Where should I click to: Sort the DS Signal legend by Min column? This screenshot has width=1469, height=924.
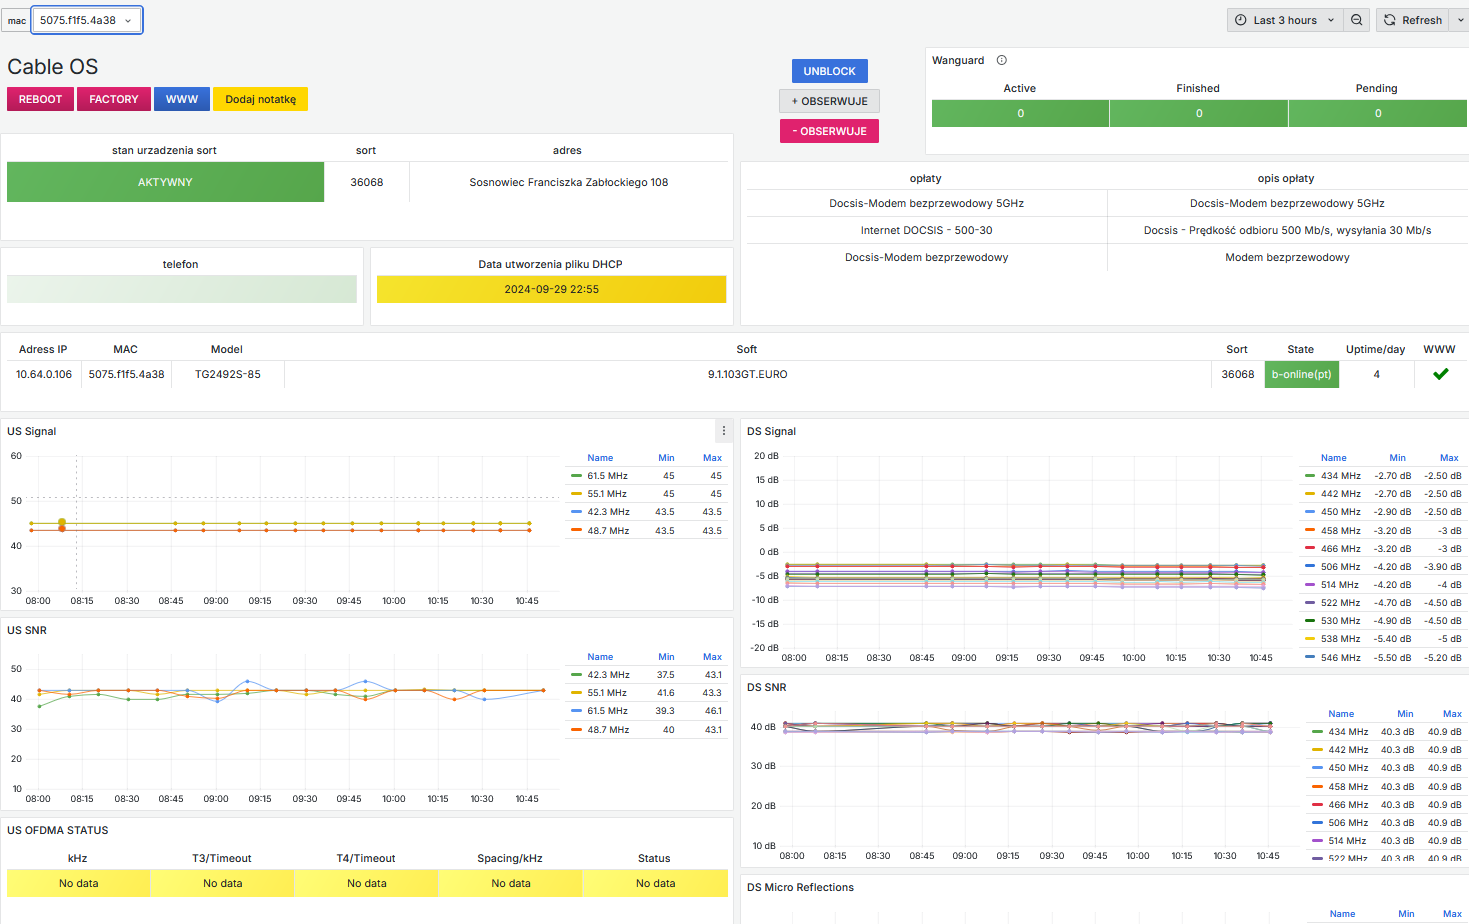pyautogui.click(x=1397, y=458)
